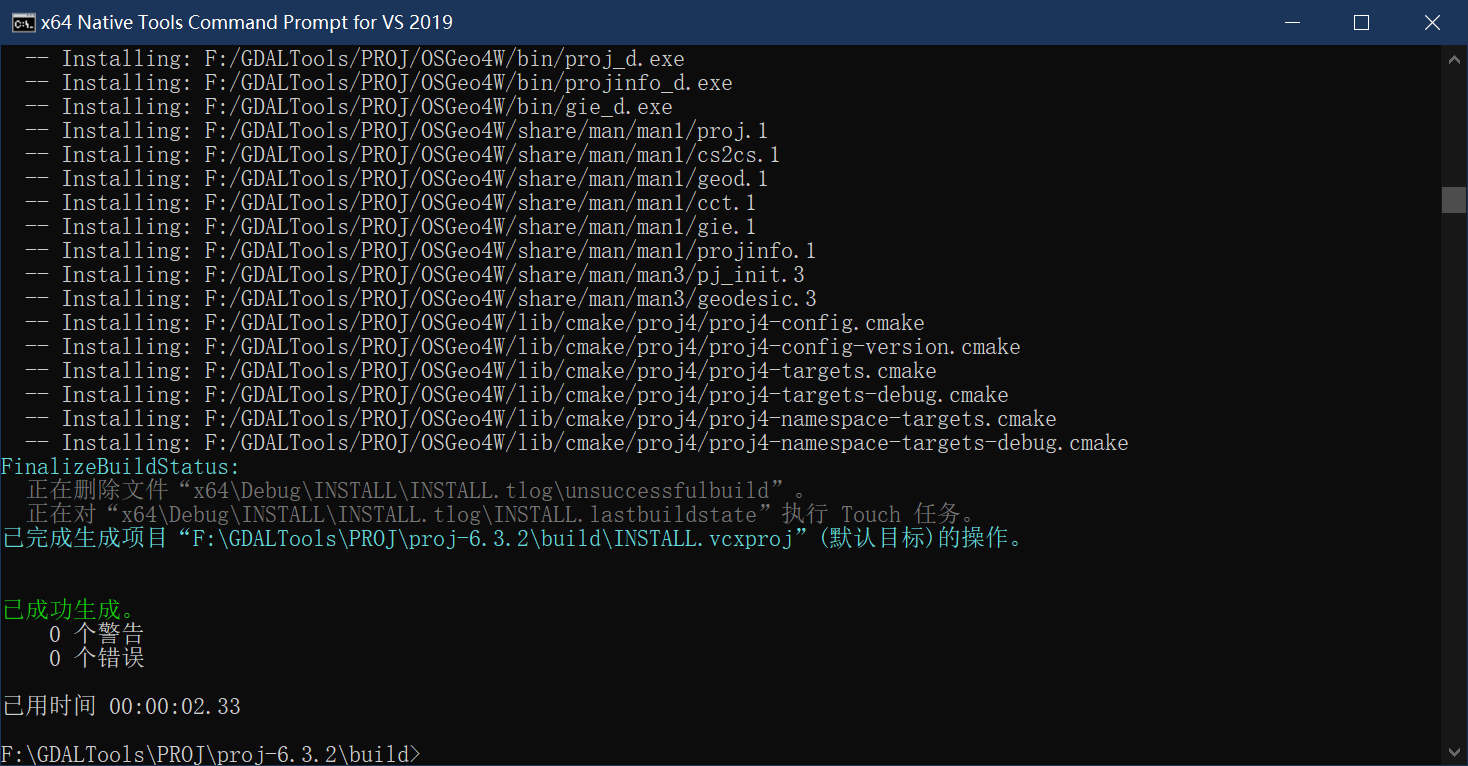Screen dimensions: 1468x766
Task: Click the line installing projinfo_d.exe
Action: pyautogui.click(x=379, y=83)
